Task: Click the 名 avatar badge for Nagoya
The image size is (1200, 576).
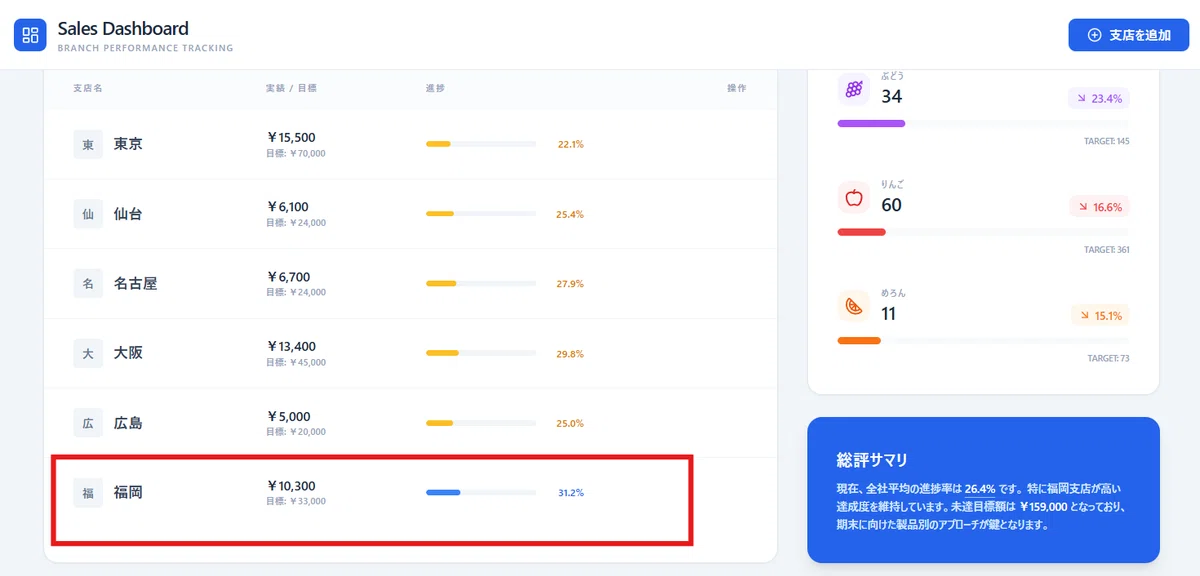Action: [x=88, y=283]
